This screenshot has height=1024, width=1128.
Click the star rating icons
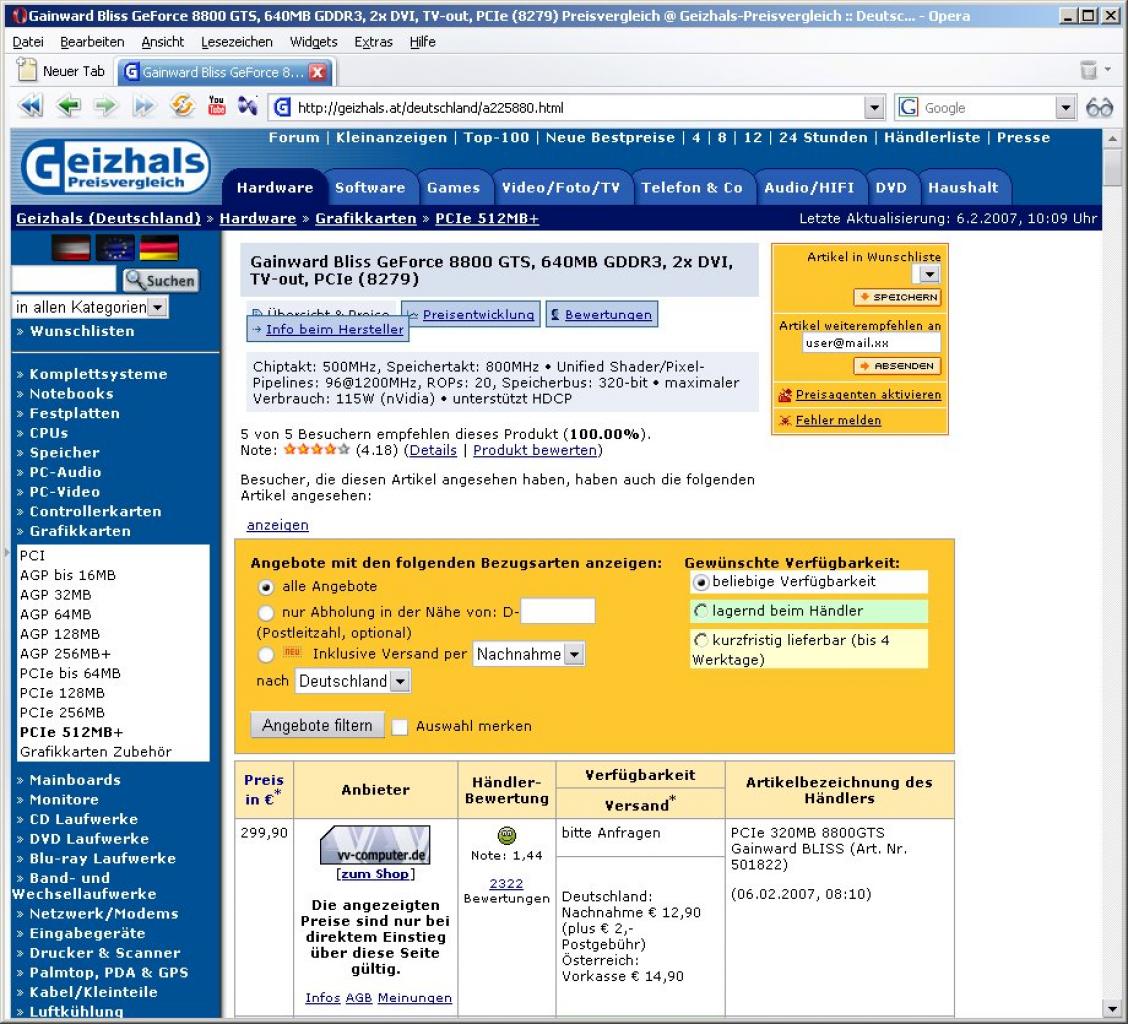[x=317, y=450]
